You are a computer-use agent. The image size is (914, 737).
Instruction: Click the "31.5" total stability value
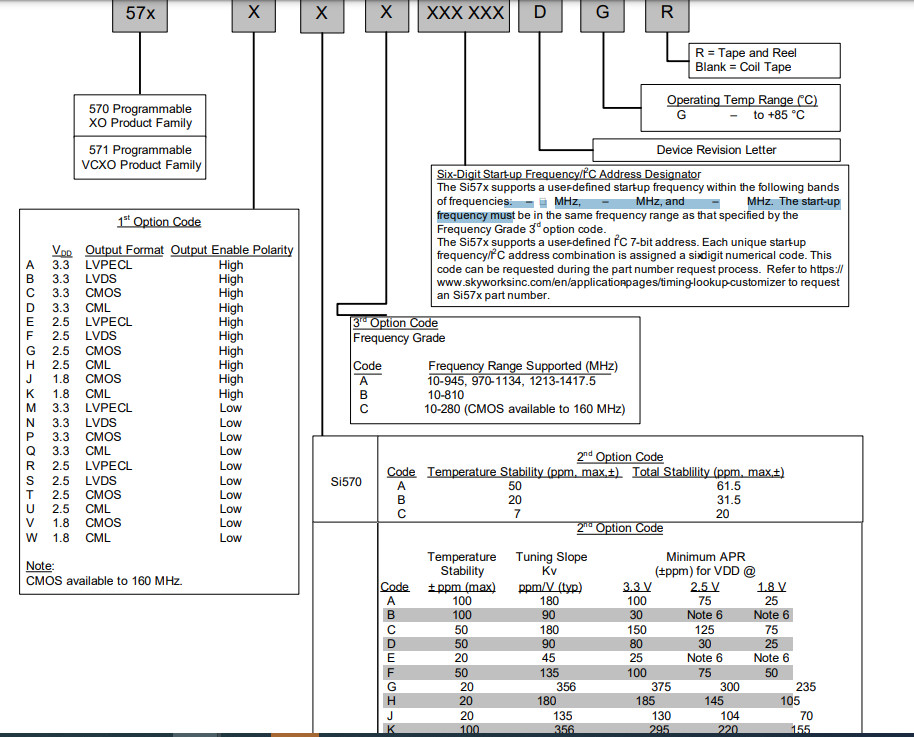point(729,500)
